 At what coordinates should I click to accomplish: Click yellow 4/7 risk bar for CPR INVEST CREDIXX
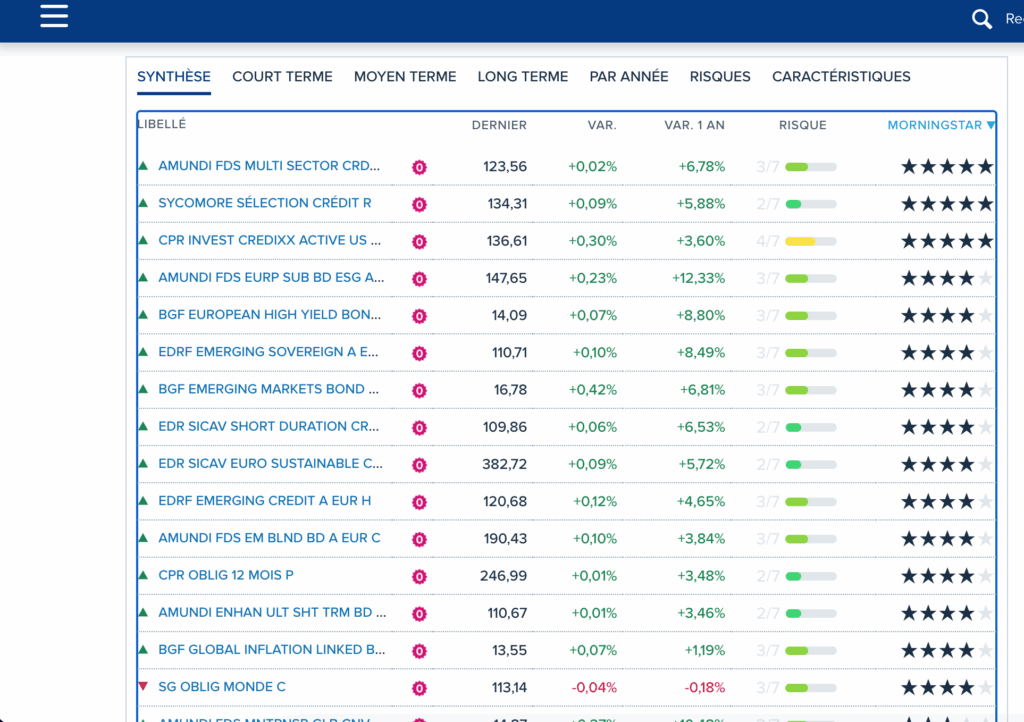[810, 242]
